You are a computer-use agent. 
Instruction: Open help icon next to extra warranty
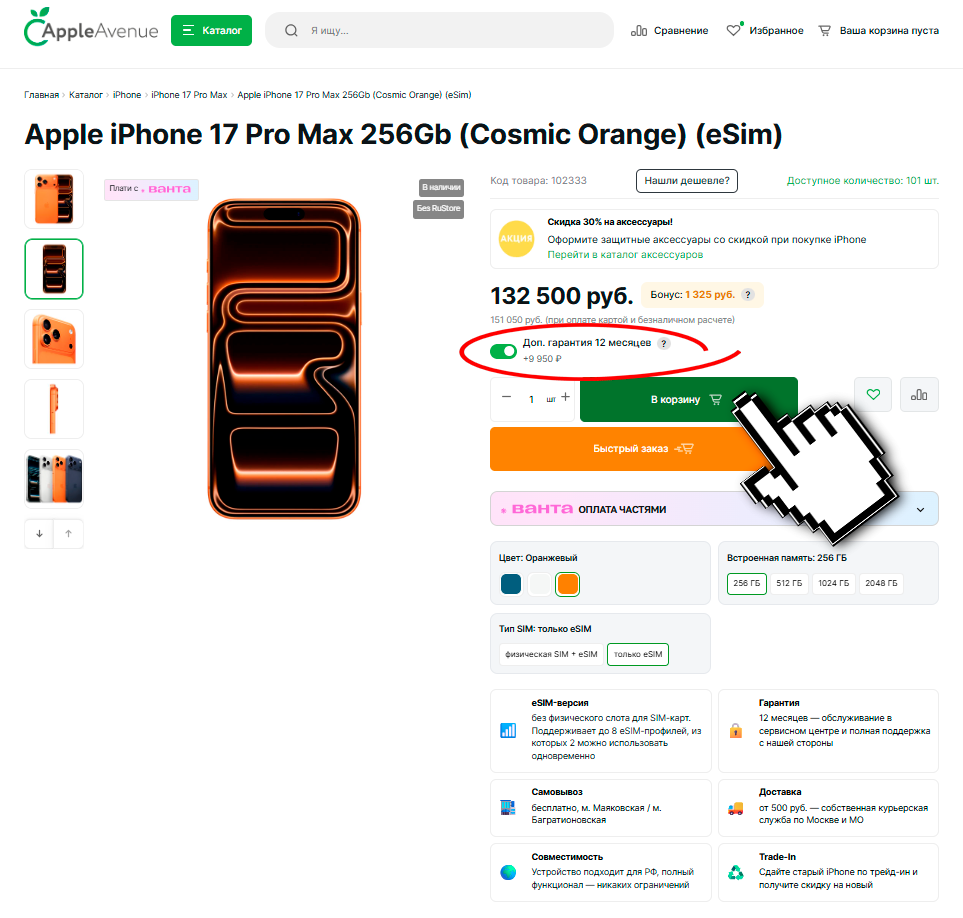pyautogui.click(x=663, y=343)
